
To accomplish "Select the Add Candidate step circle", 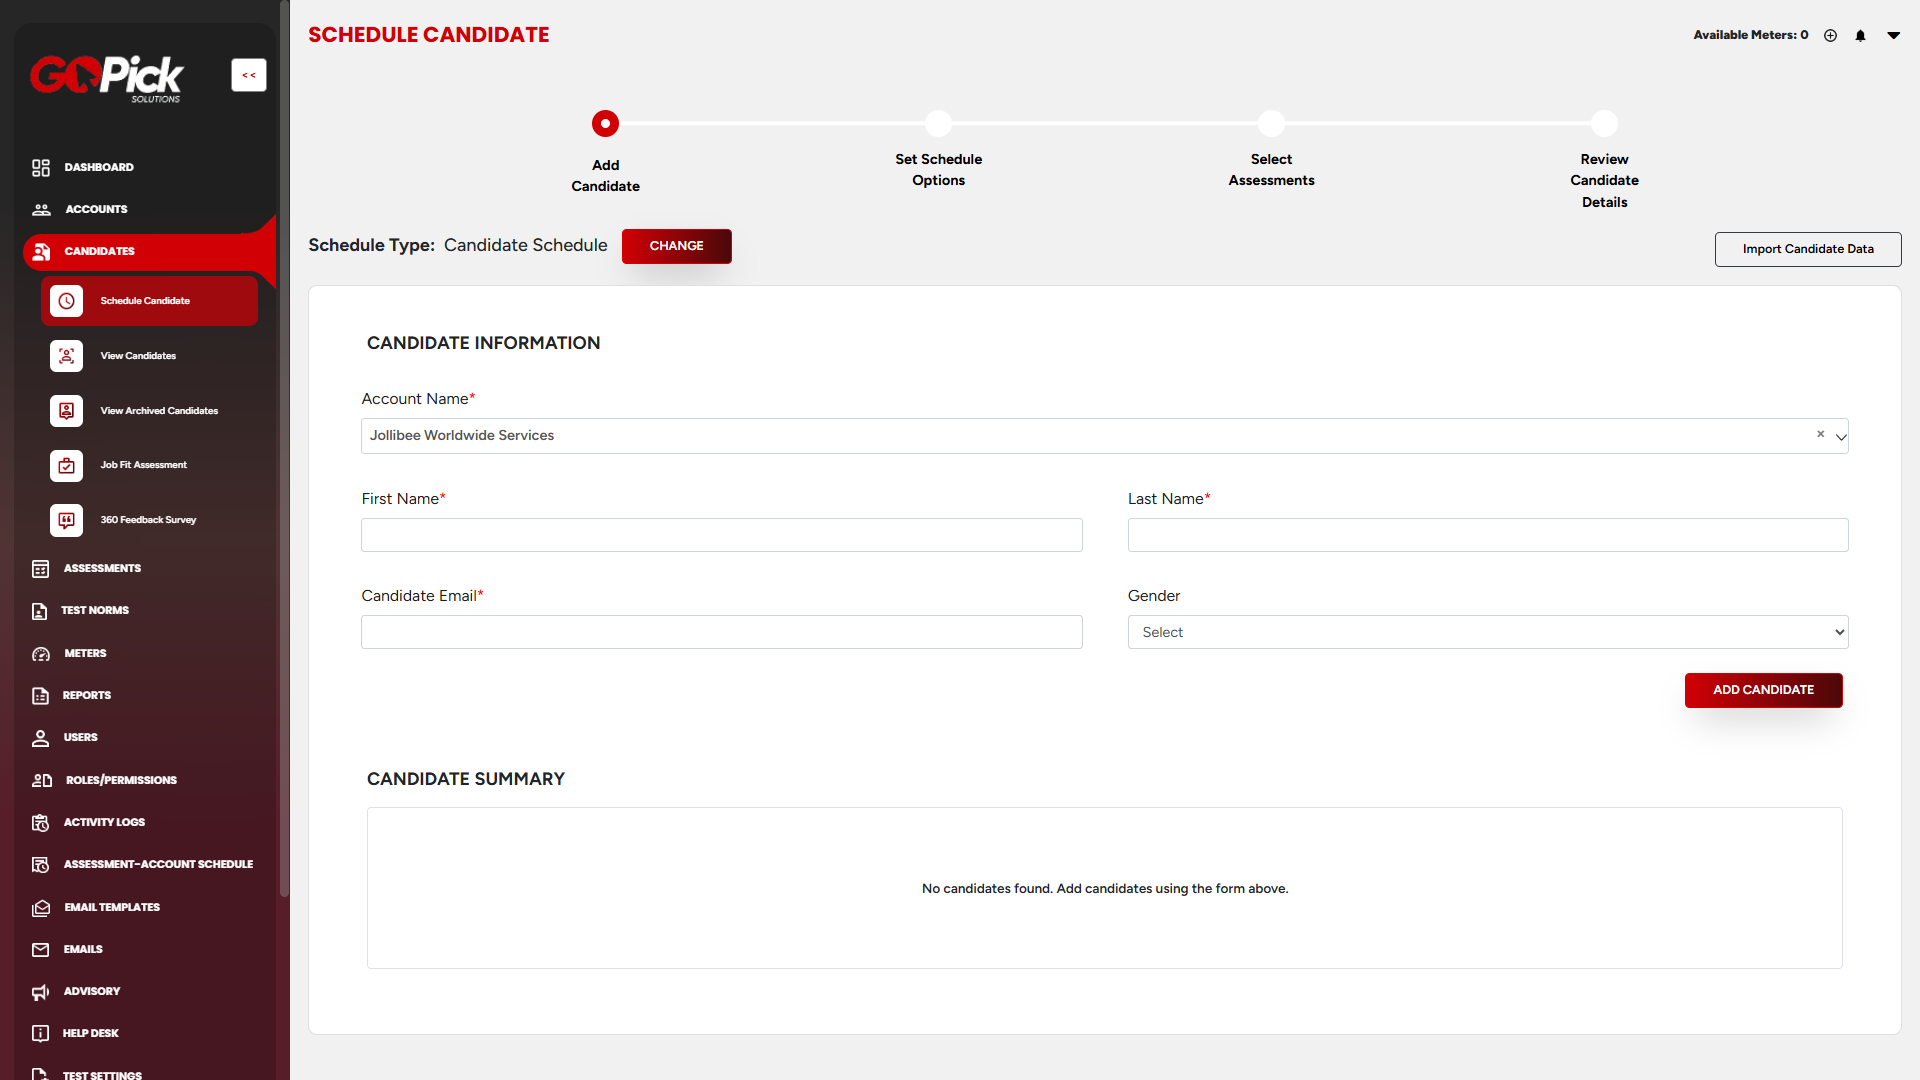I will click(x=605, y=123).
